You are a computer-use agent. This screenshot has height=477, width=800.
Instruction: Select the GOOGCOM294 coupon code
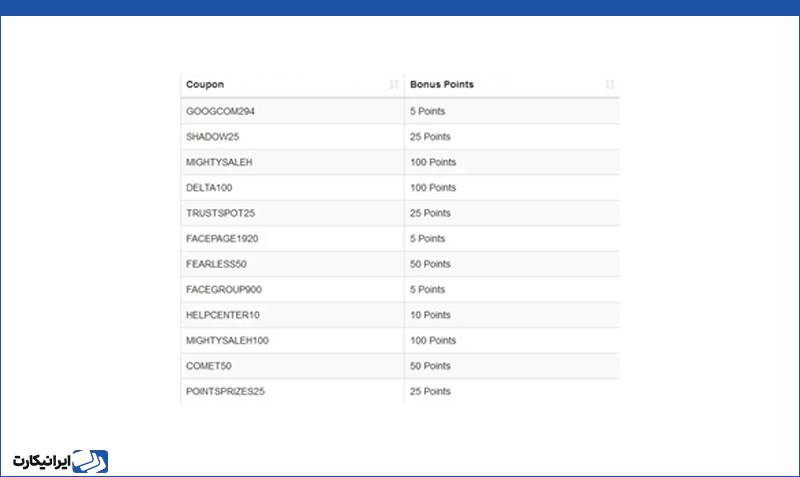(x=220, y=111)
